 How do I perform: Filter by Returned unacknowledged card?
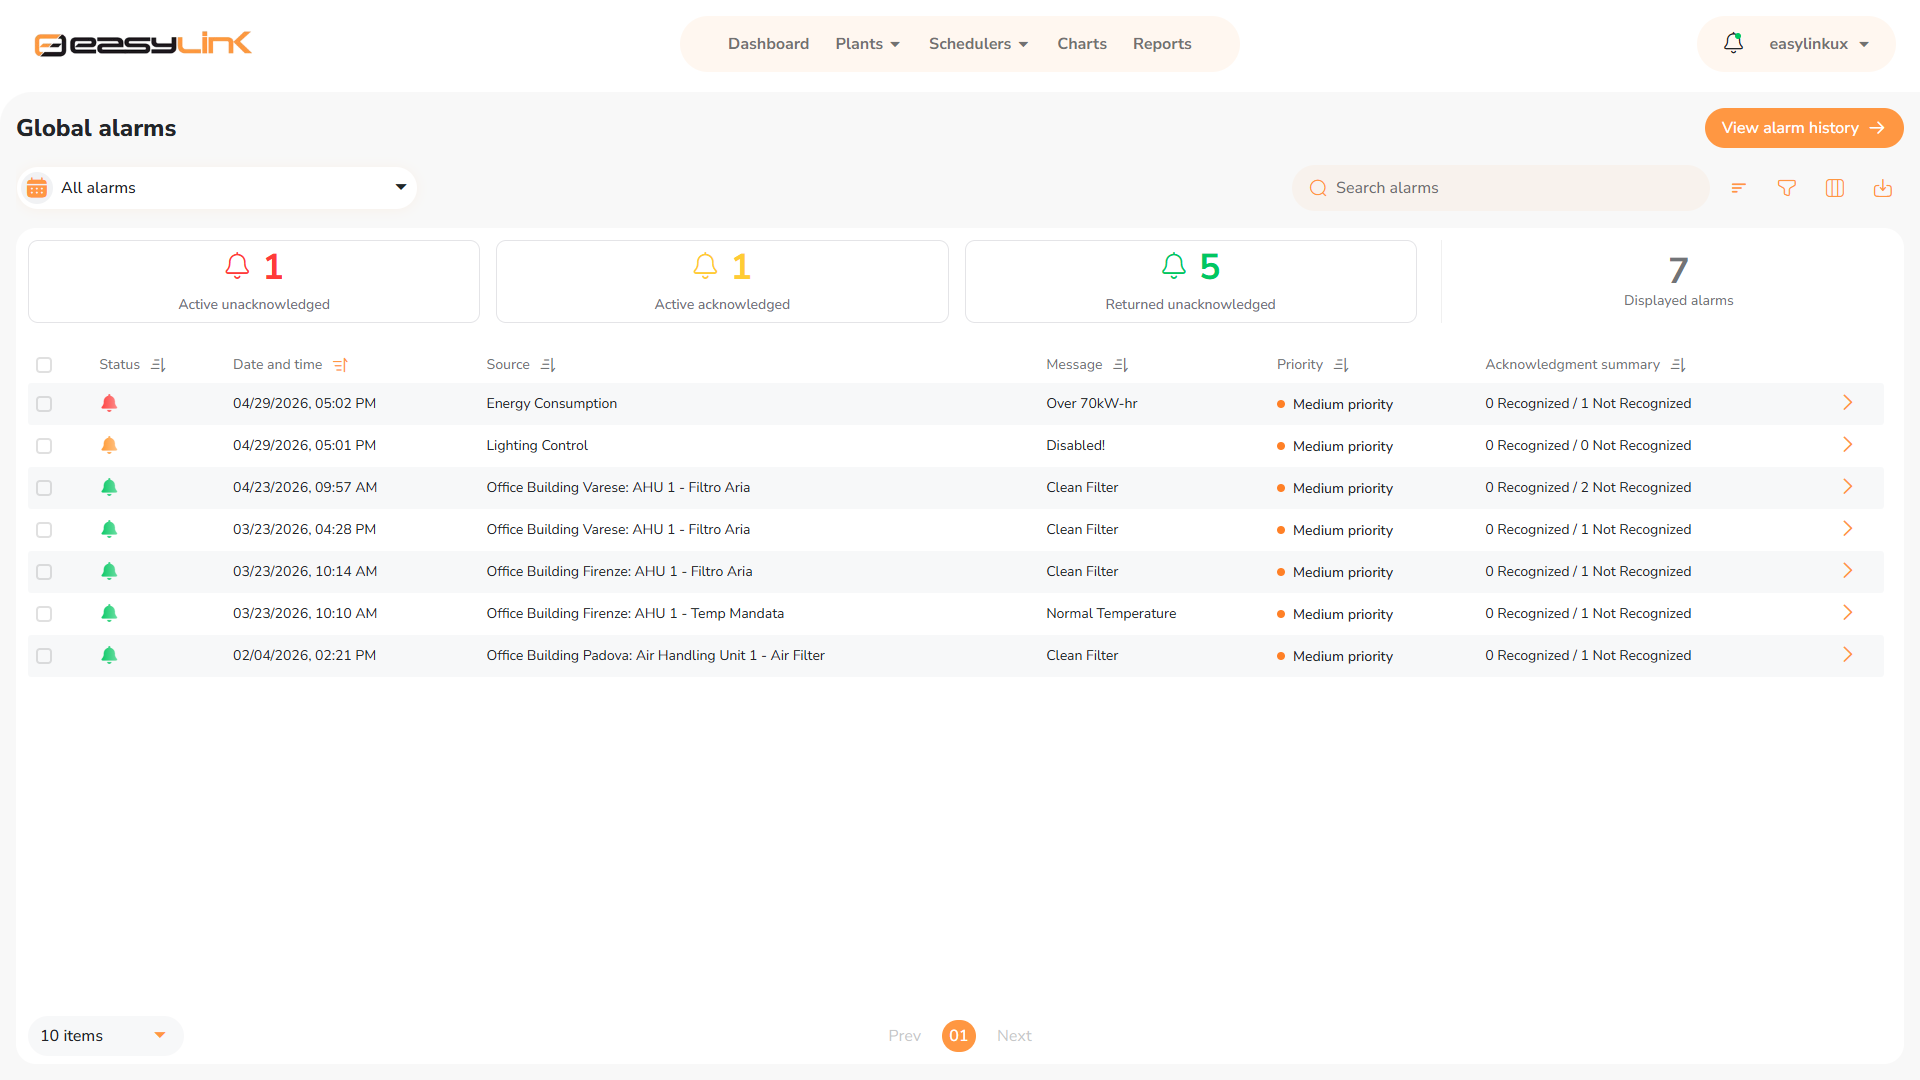click(x=1190, y=281)
